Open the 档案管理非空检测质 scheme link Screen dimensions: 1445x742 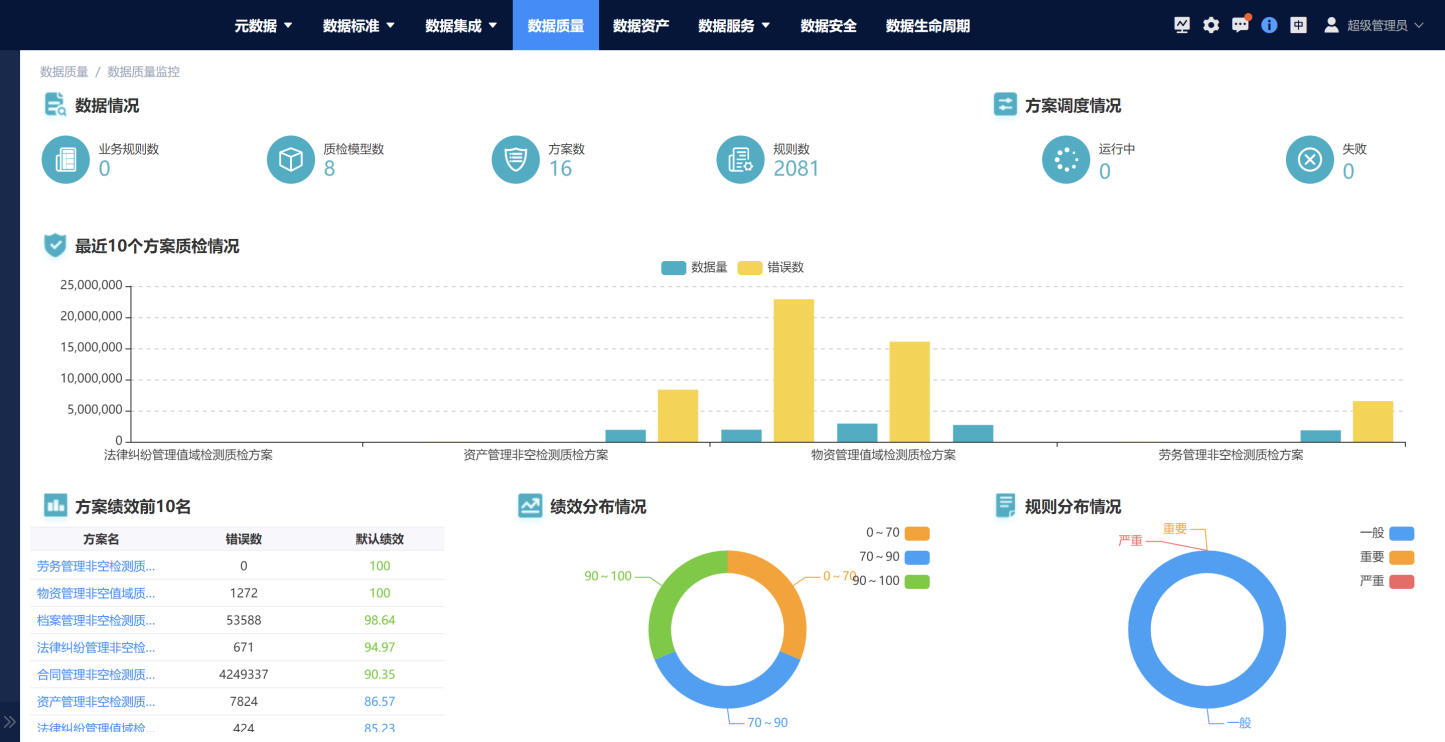point(96,620)
